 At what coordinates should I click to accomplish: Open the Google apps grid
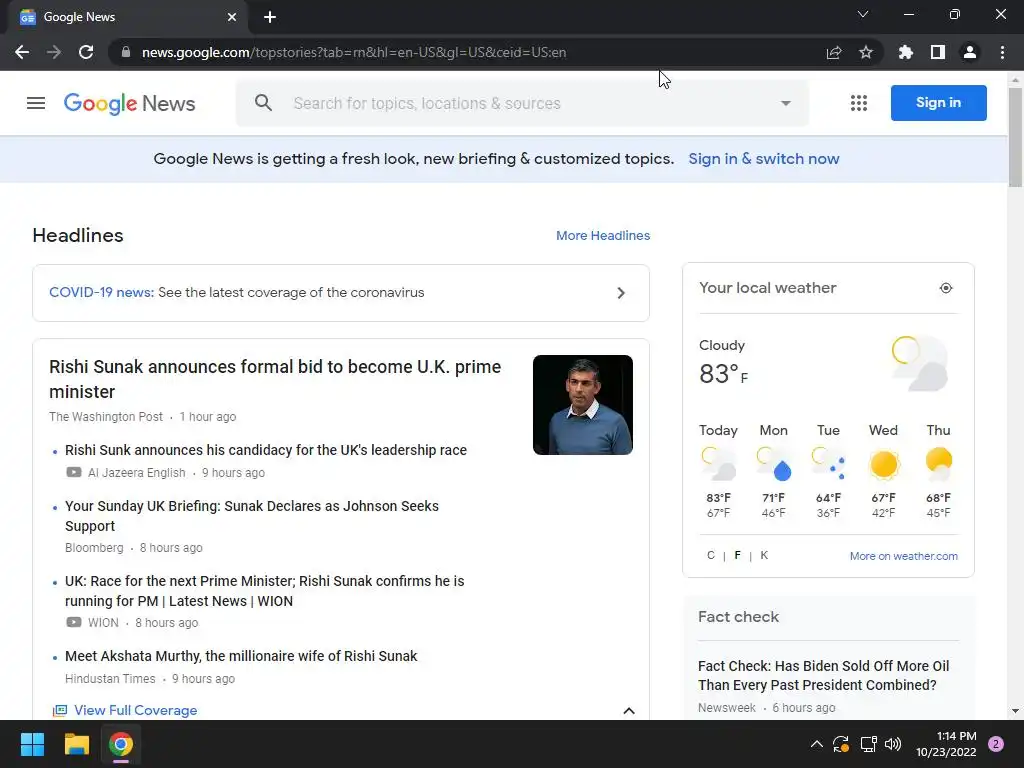(859, 103)
